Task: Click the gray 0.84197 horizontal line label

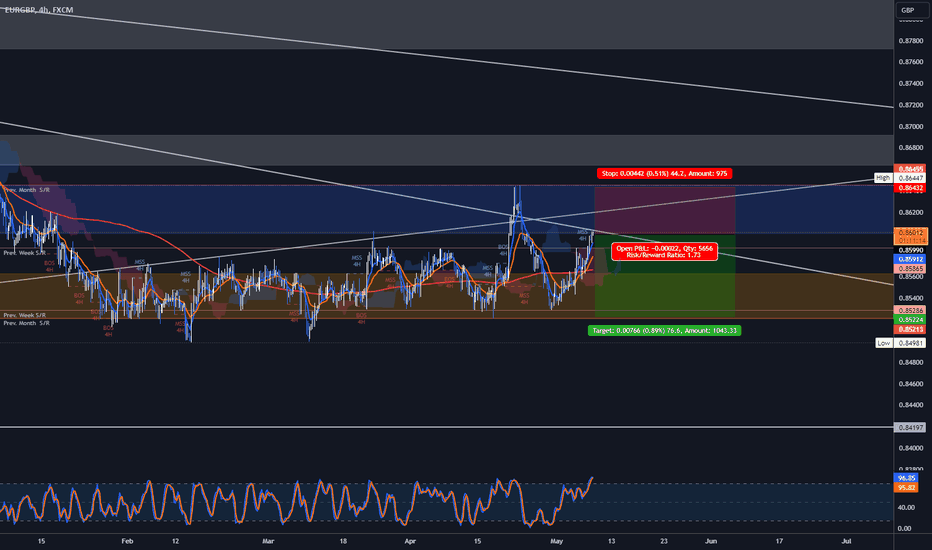Action: 911,428
